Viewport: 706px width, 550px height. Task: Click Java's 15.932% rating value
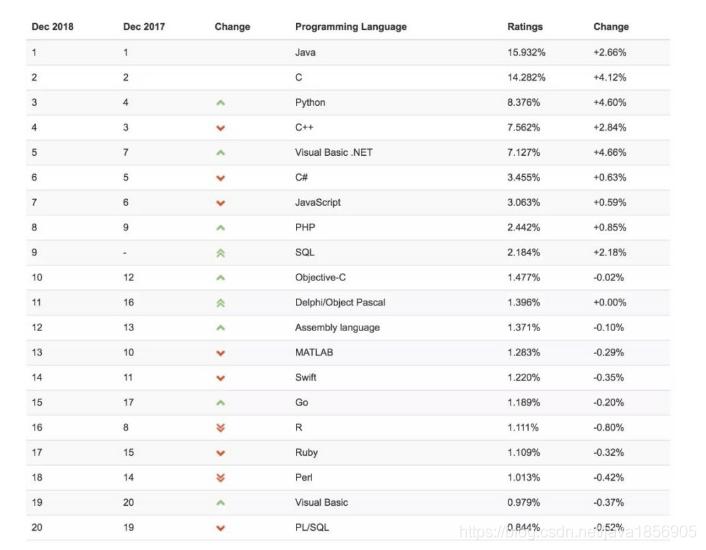526,52
